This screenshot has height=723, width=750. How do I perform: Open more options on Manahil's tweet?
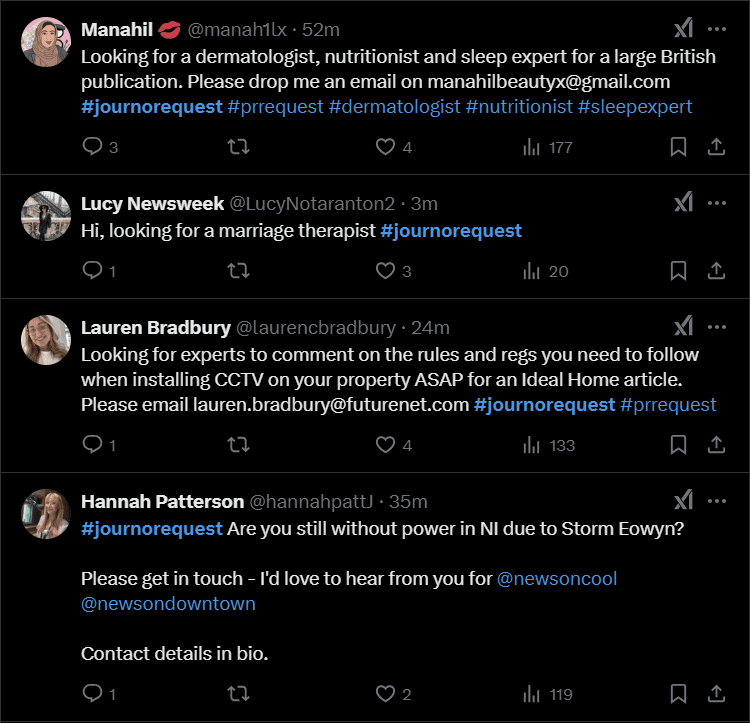tap(717, 29)
